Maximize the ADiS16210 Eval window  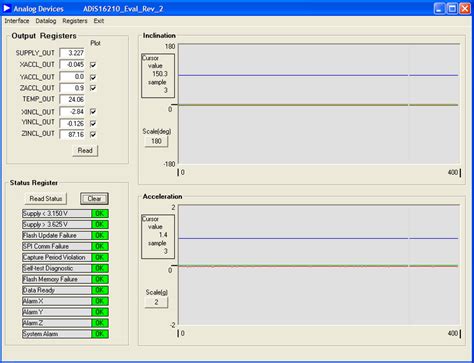pyautogui.click(x=452, y=9)
